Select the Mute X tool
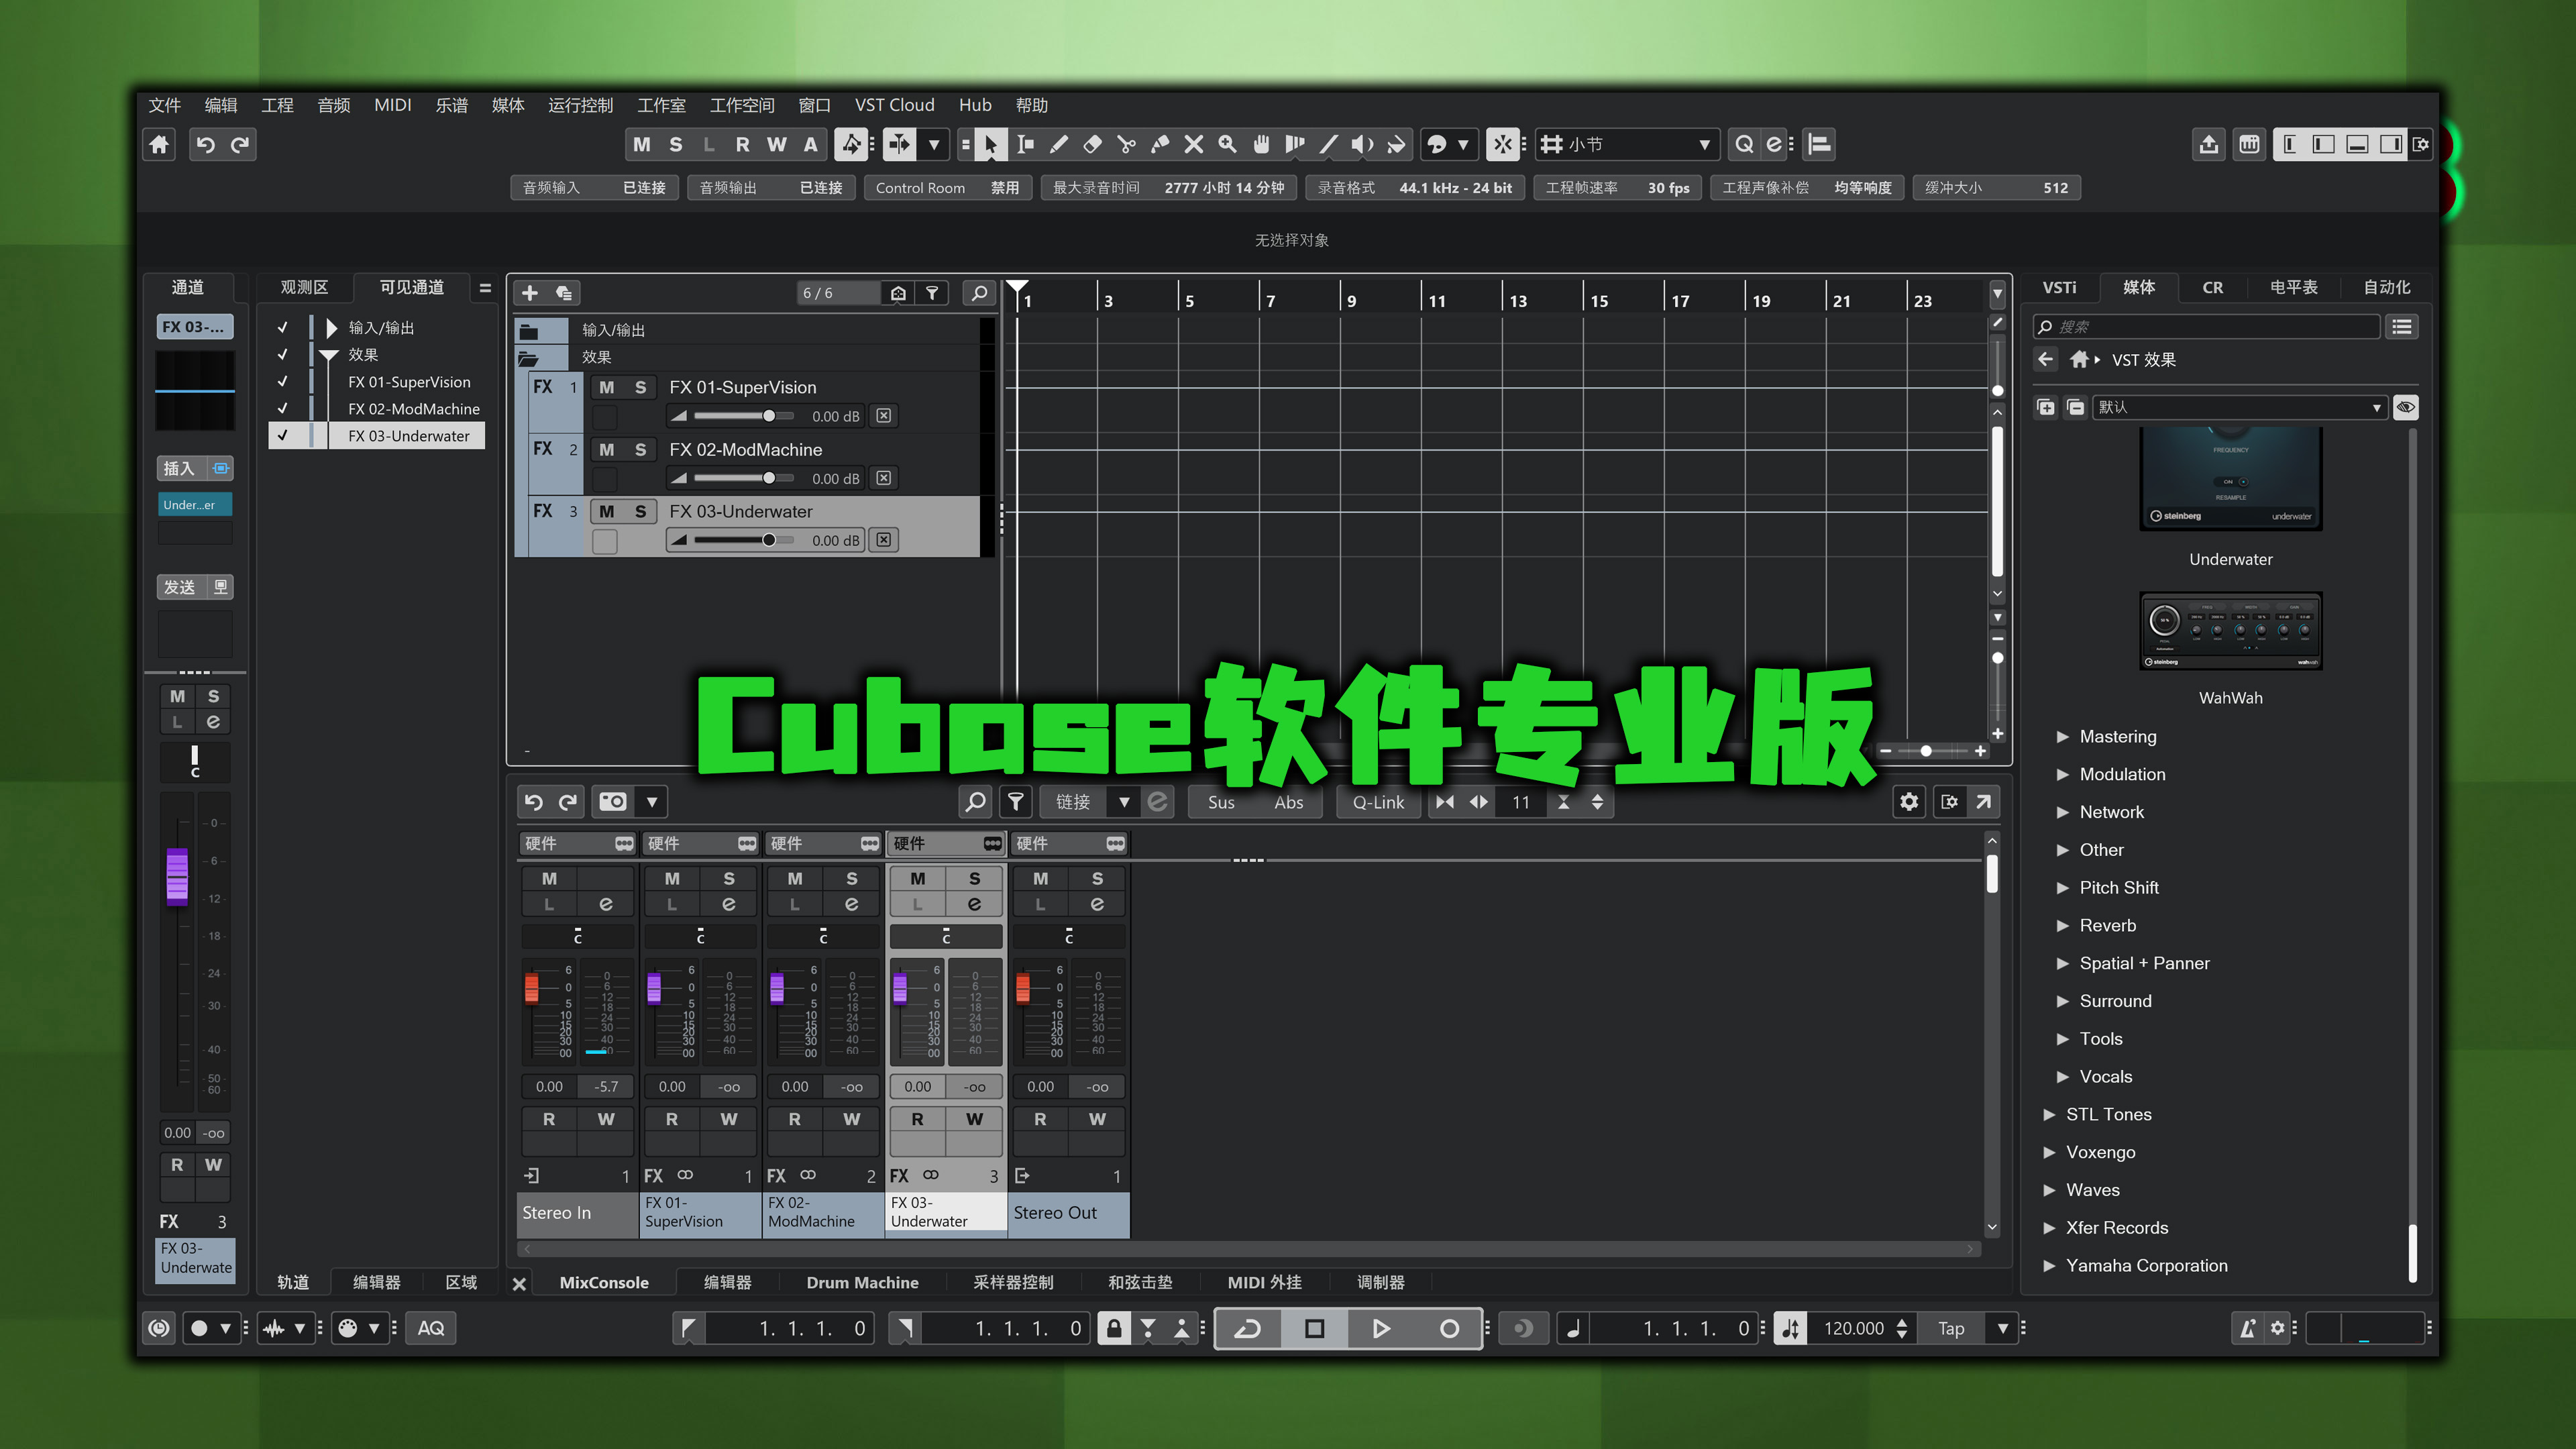Image resolution: width=2576 pixels, height=1449 pixels. (1193, 144)
